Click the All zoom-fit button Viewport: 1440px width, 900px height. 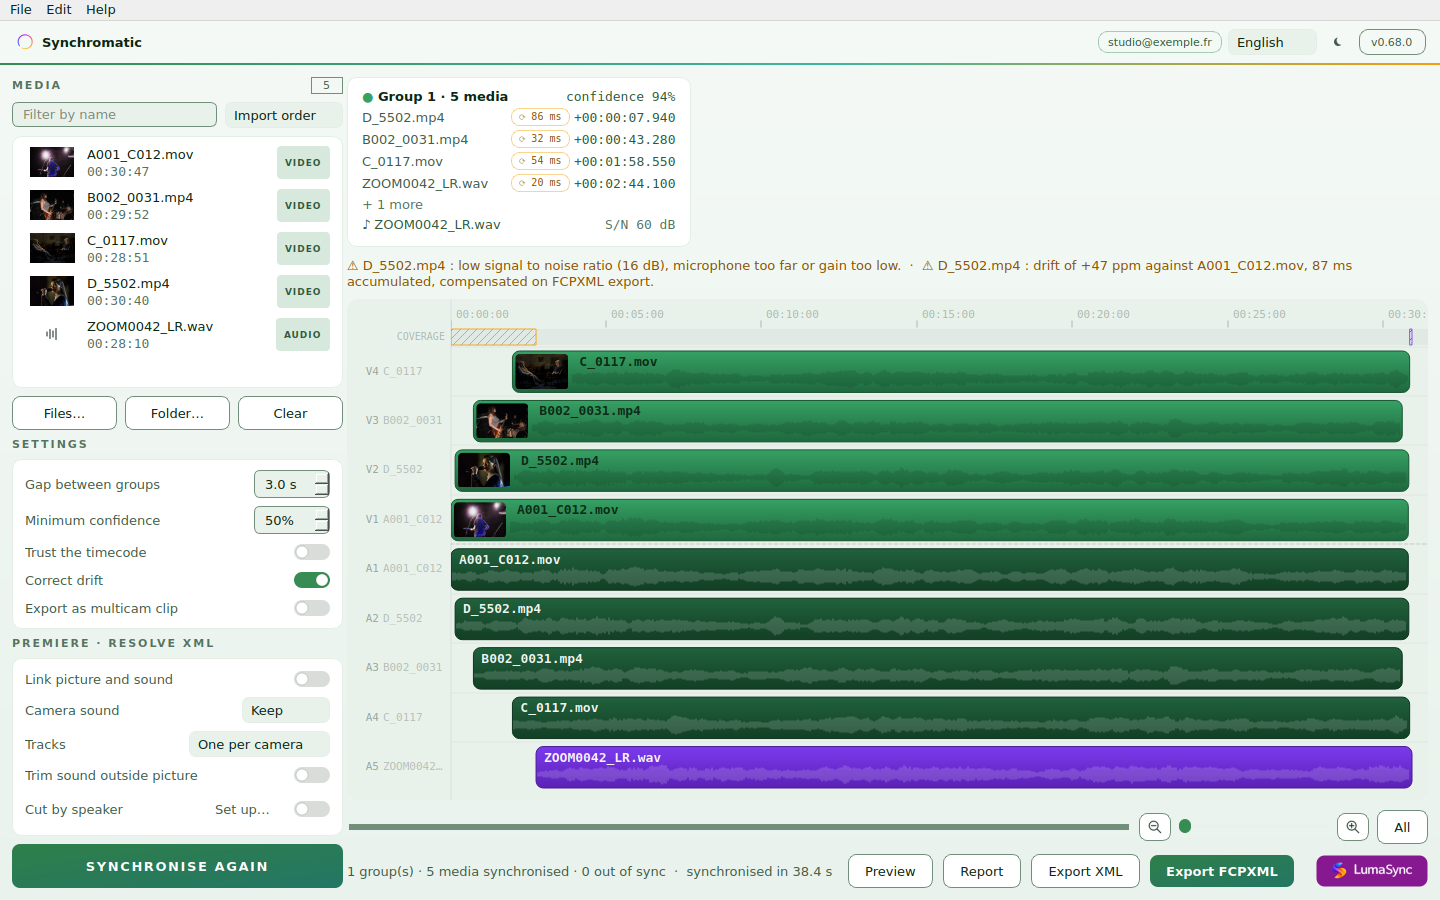point(1402,827)
